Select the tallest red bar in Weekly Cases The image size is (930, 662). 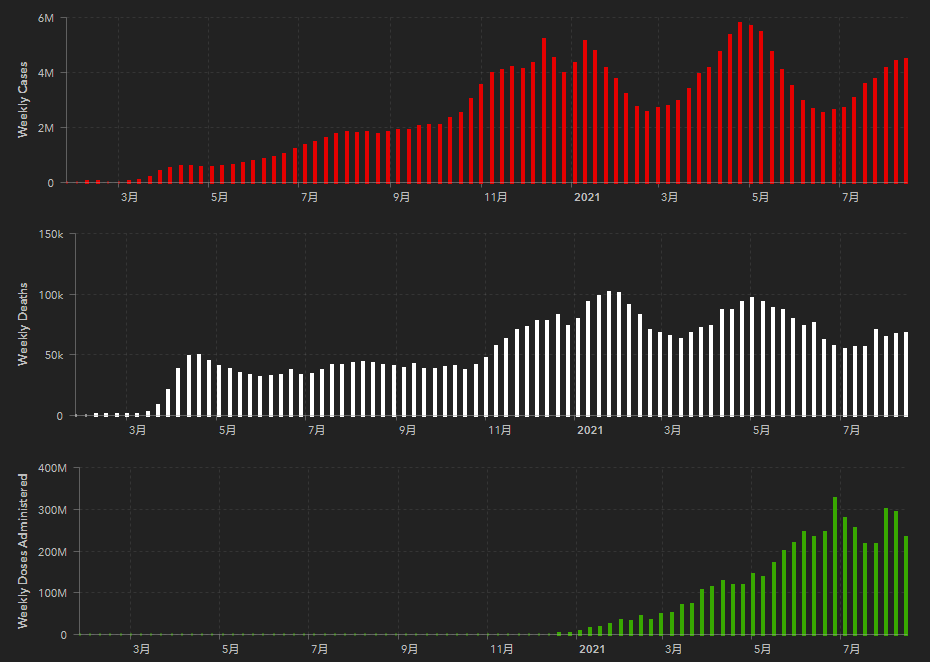pos(740,102)
